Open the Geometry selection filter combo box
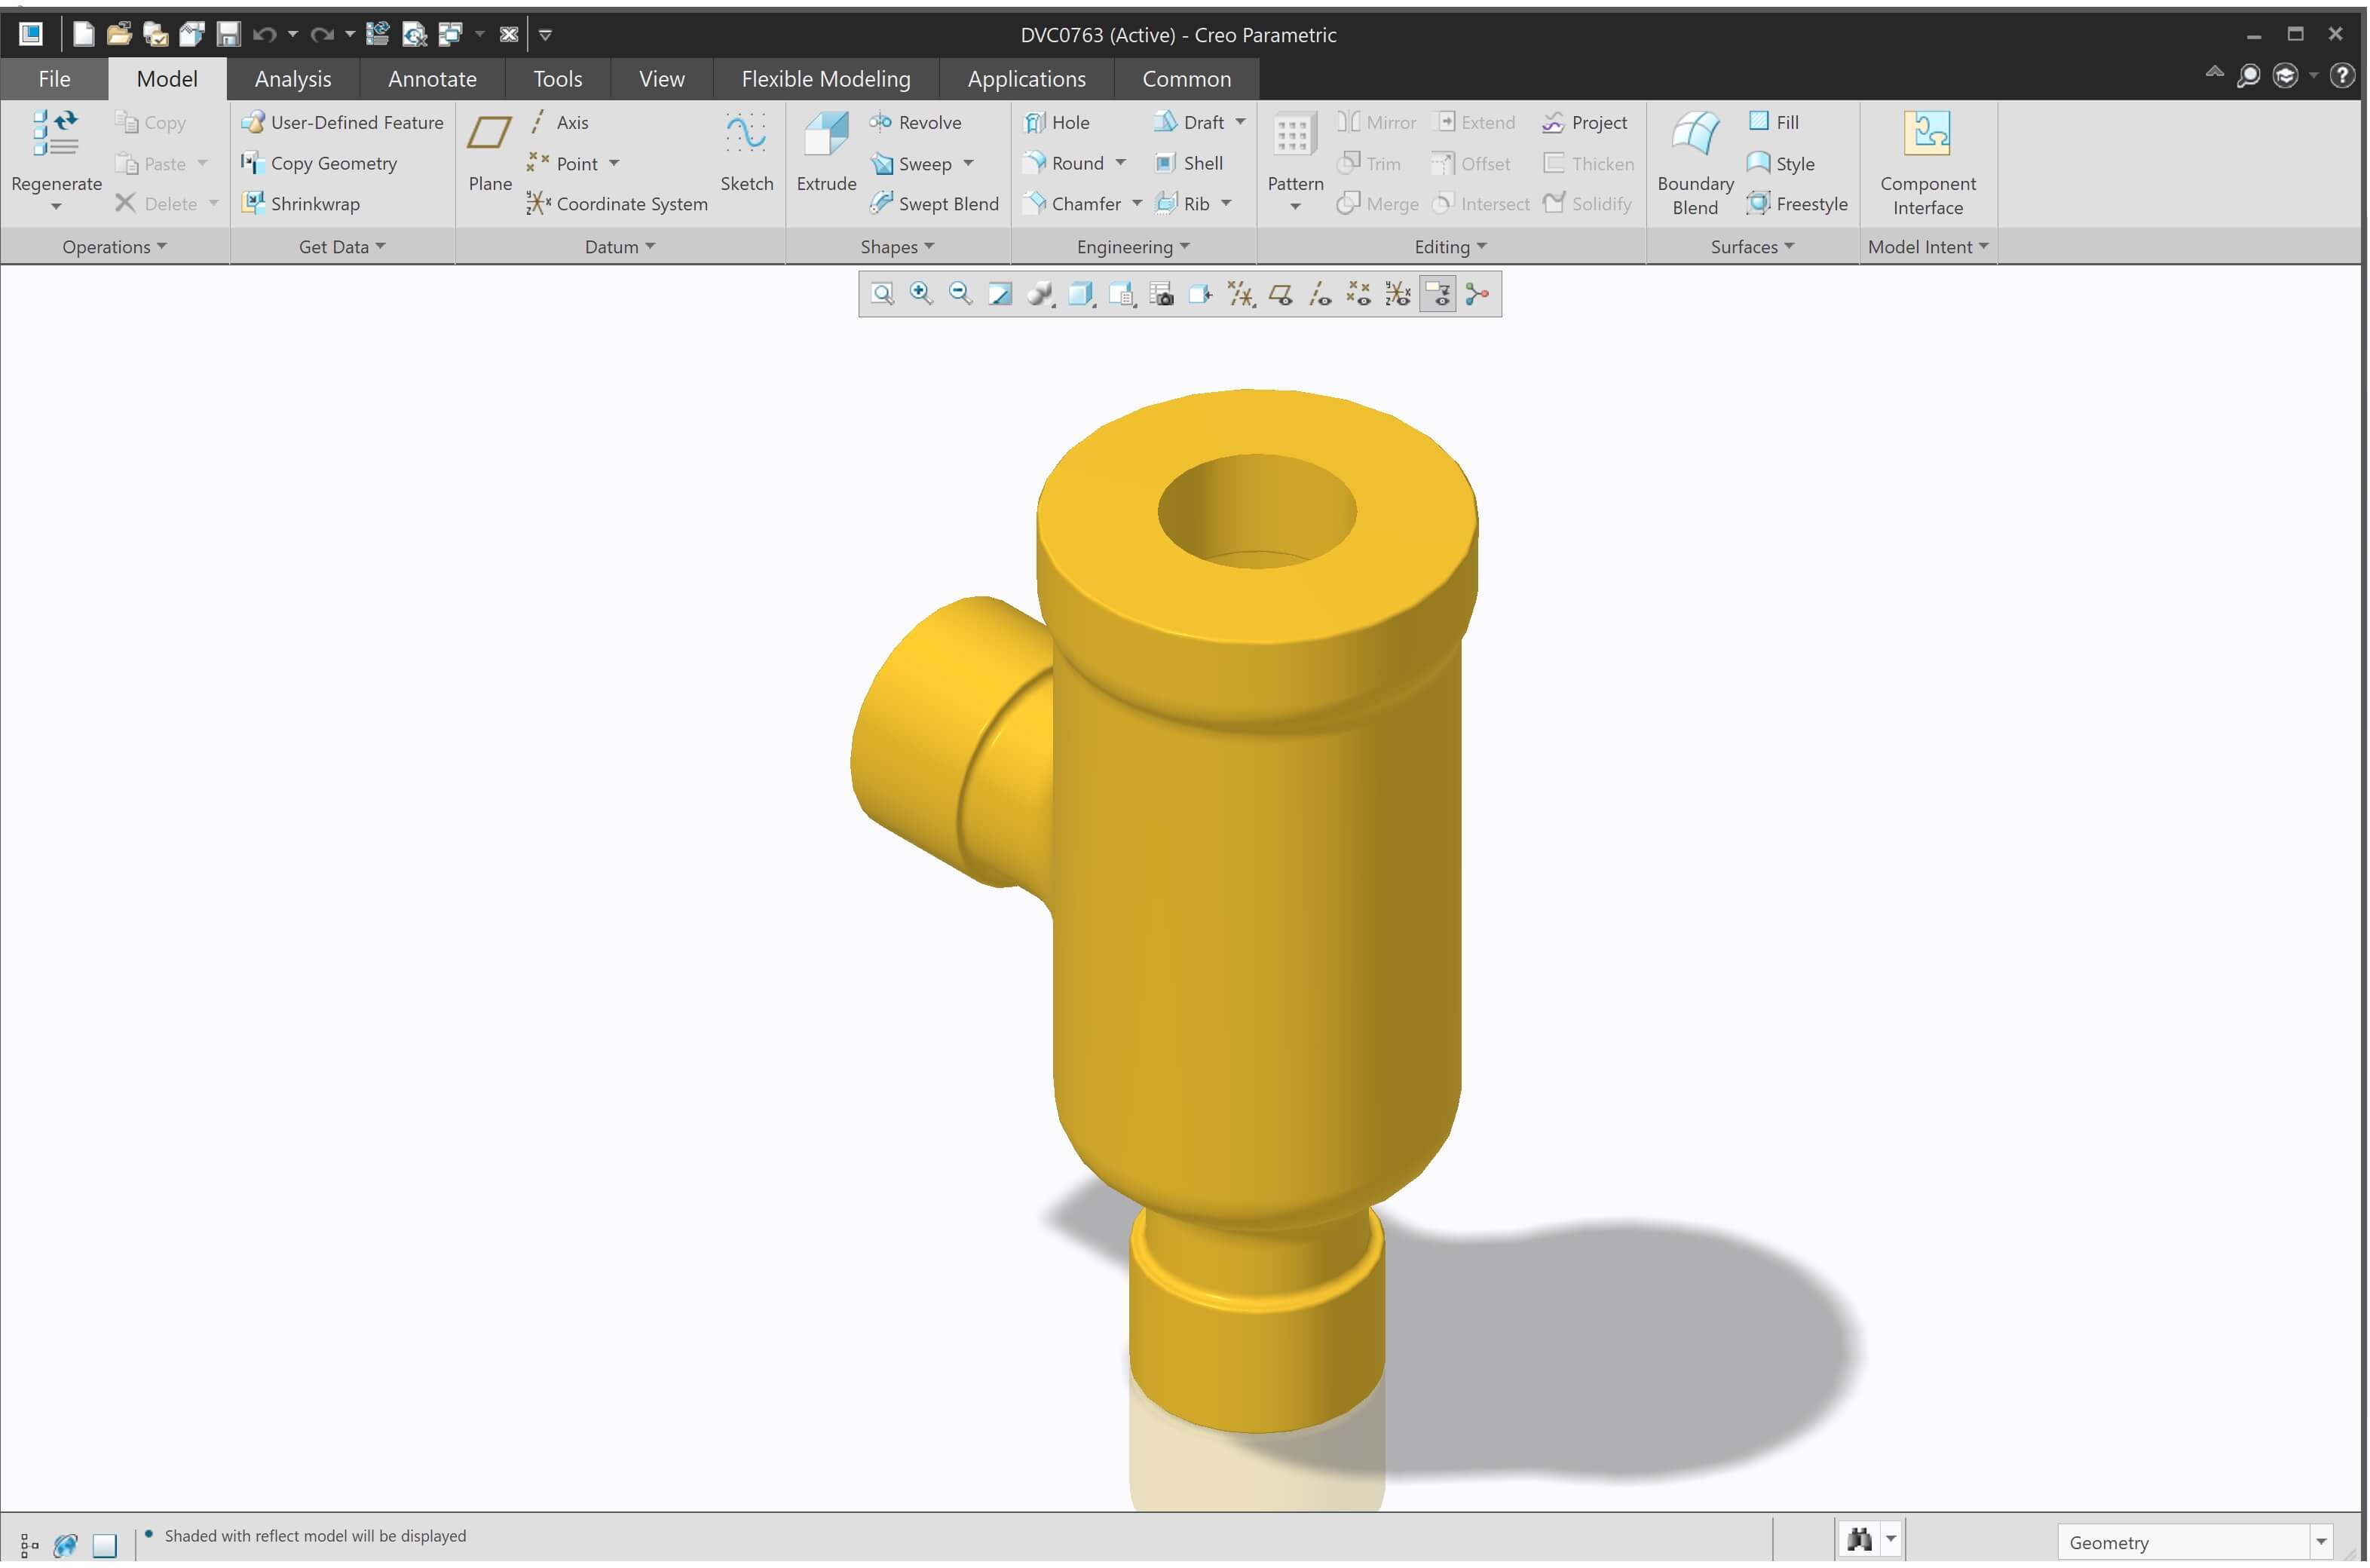 (2194, 1542)
